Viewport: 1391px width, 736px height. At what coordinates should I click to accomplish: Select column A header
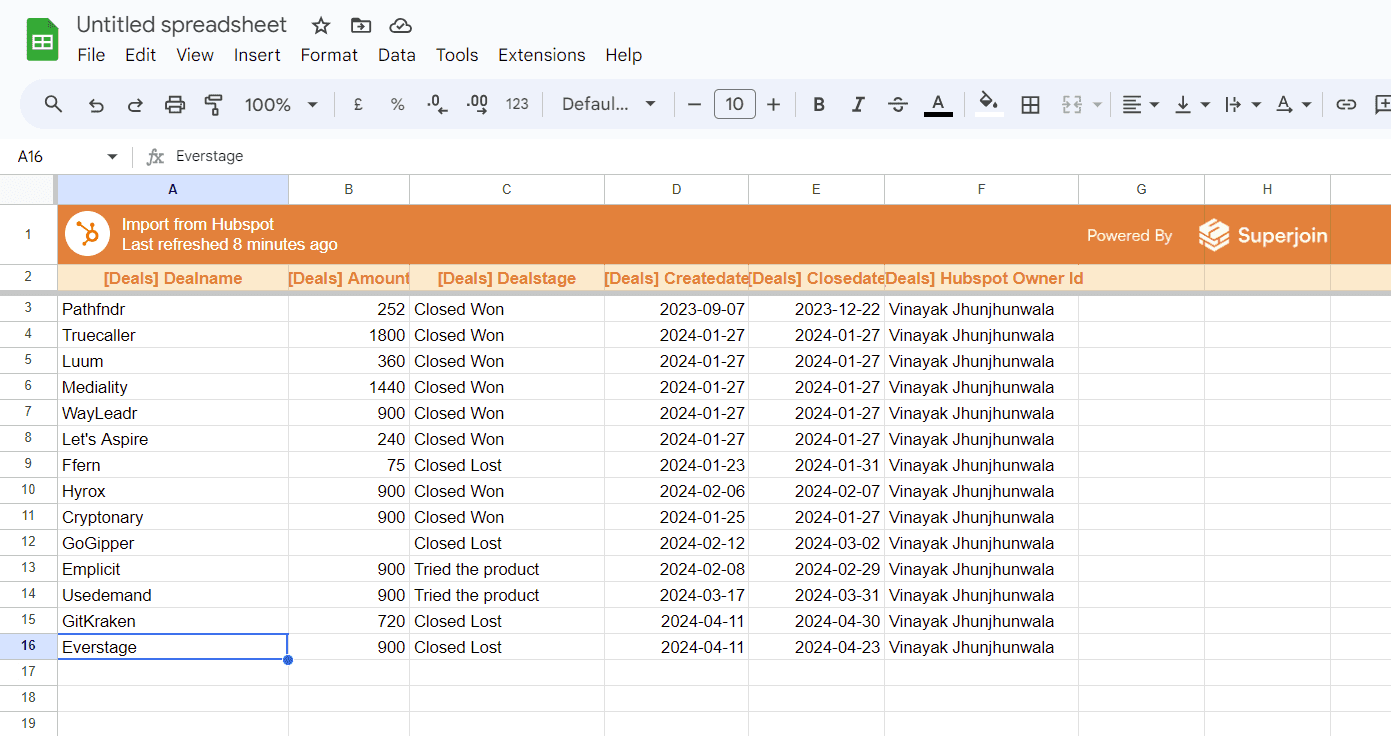pyautogui.click(x=173, y=189)
